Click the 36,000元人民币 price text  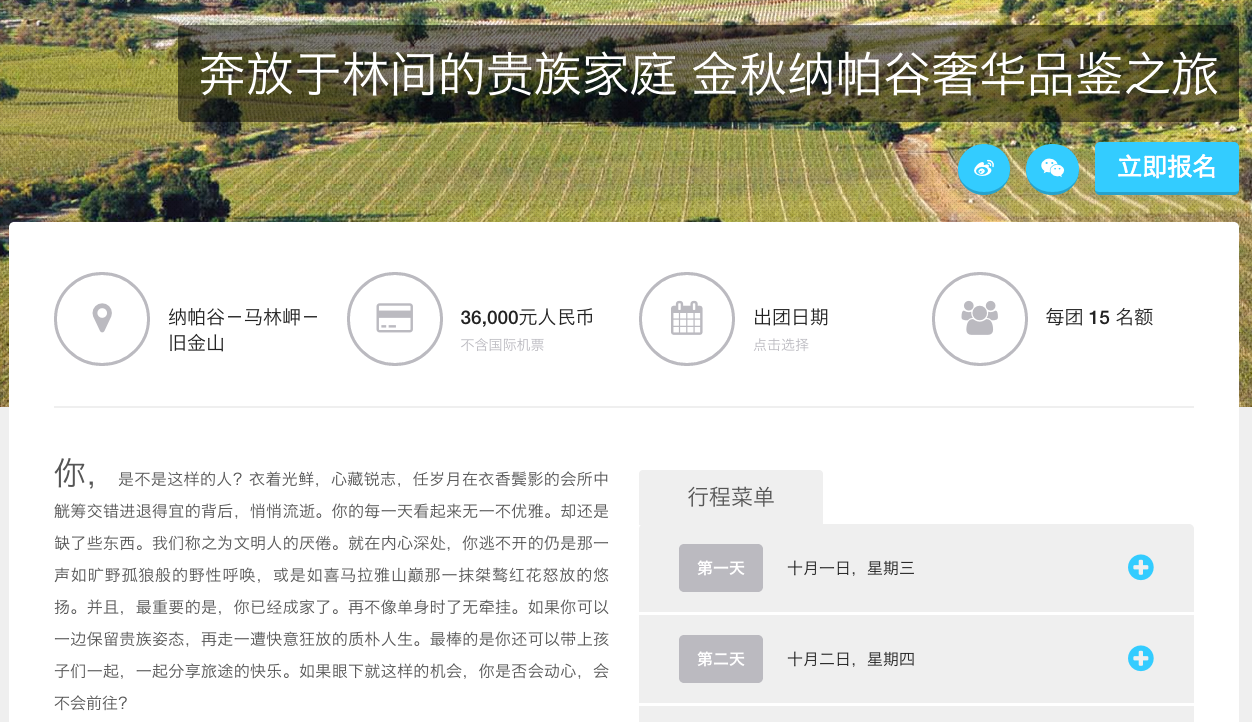point(527,318)
